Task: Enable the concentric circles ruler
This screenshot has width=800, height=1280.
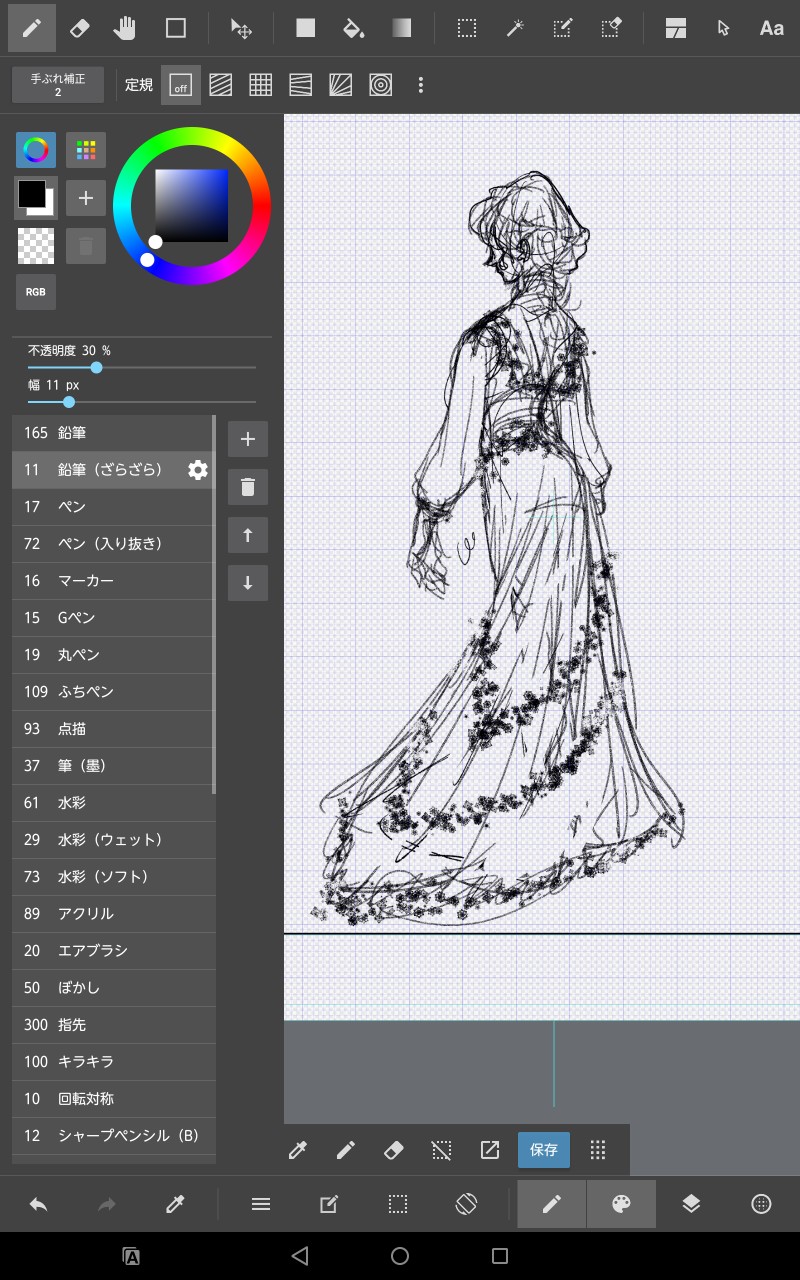Action: 380,85
